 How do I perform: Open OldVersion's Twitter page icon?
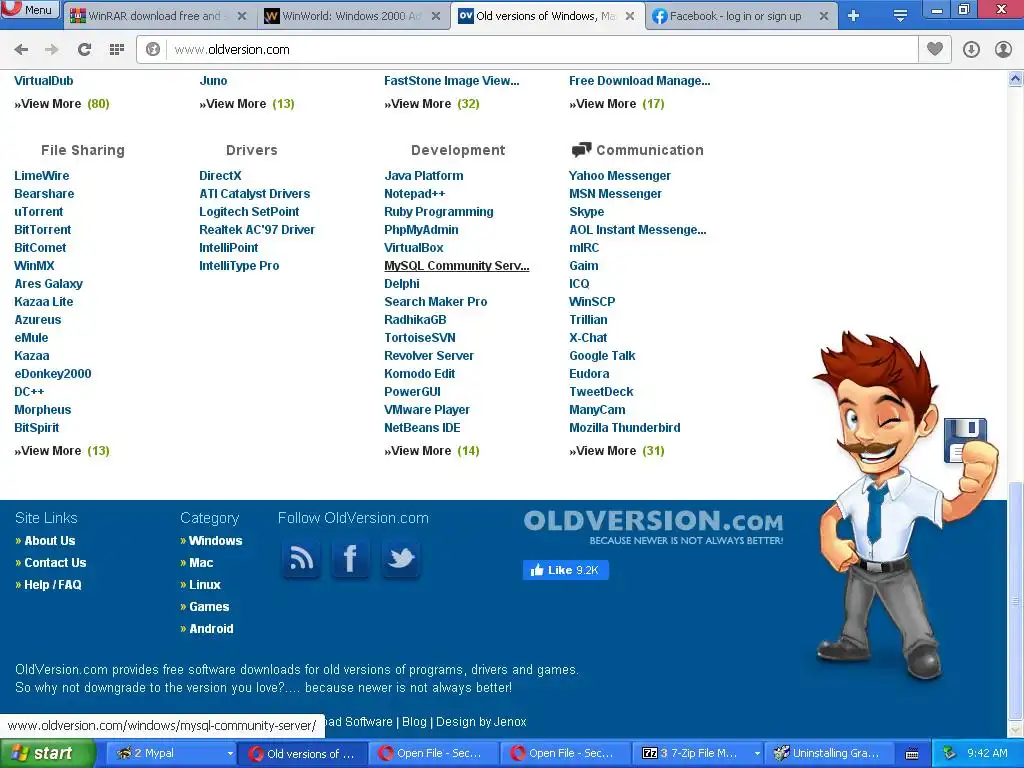[x=401, y=558]
